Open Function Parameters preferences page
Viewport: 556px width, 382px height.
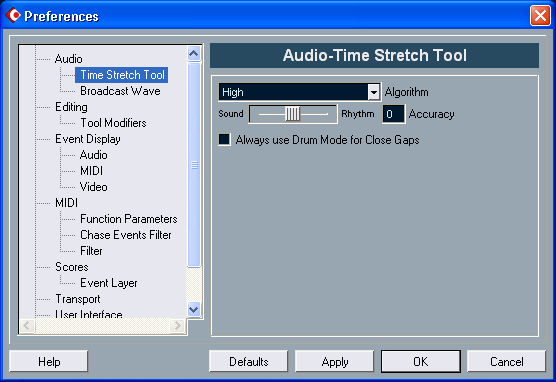(129, 219)
